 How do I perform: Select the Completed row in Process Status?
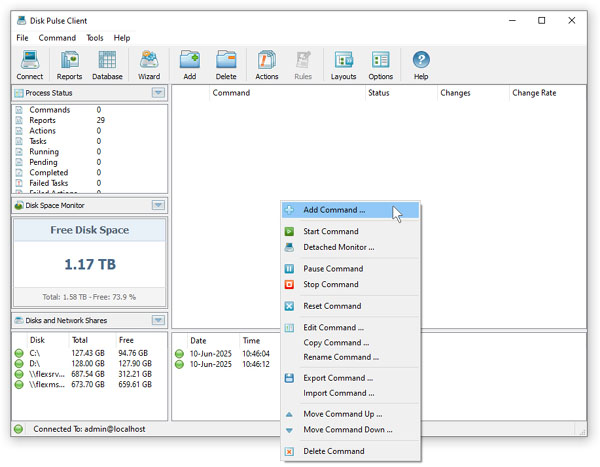90,173
